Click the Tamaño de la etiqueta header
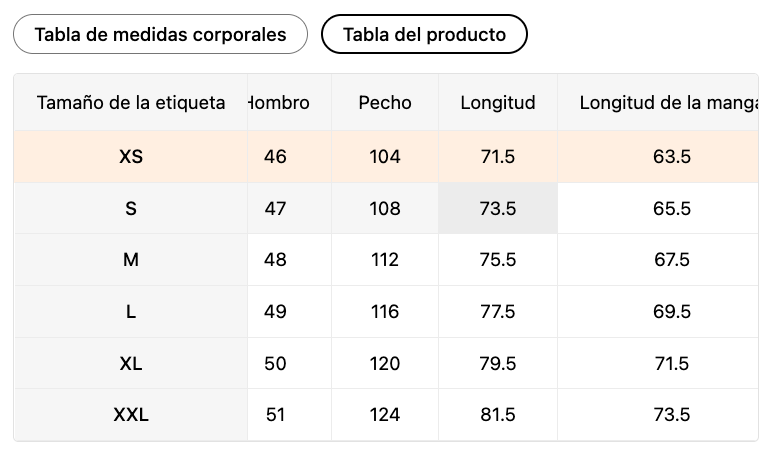778x458 pixels. click(131, 102)
